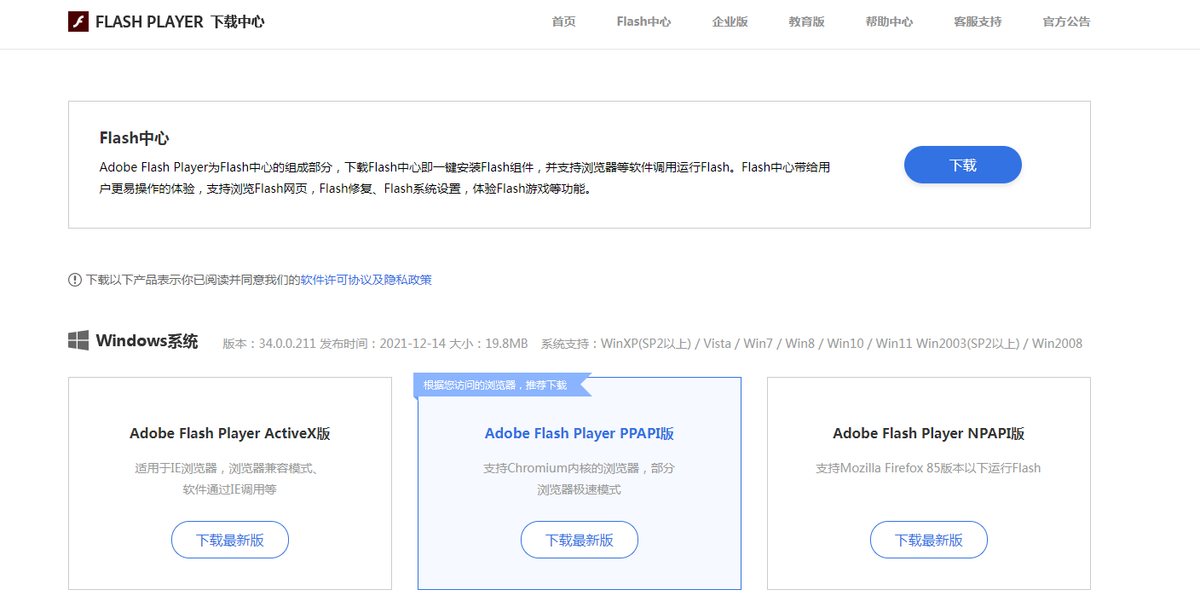Download the NPAPI版 with 下载最新版 button

coord(928,539)
